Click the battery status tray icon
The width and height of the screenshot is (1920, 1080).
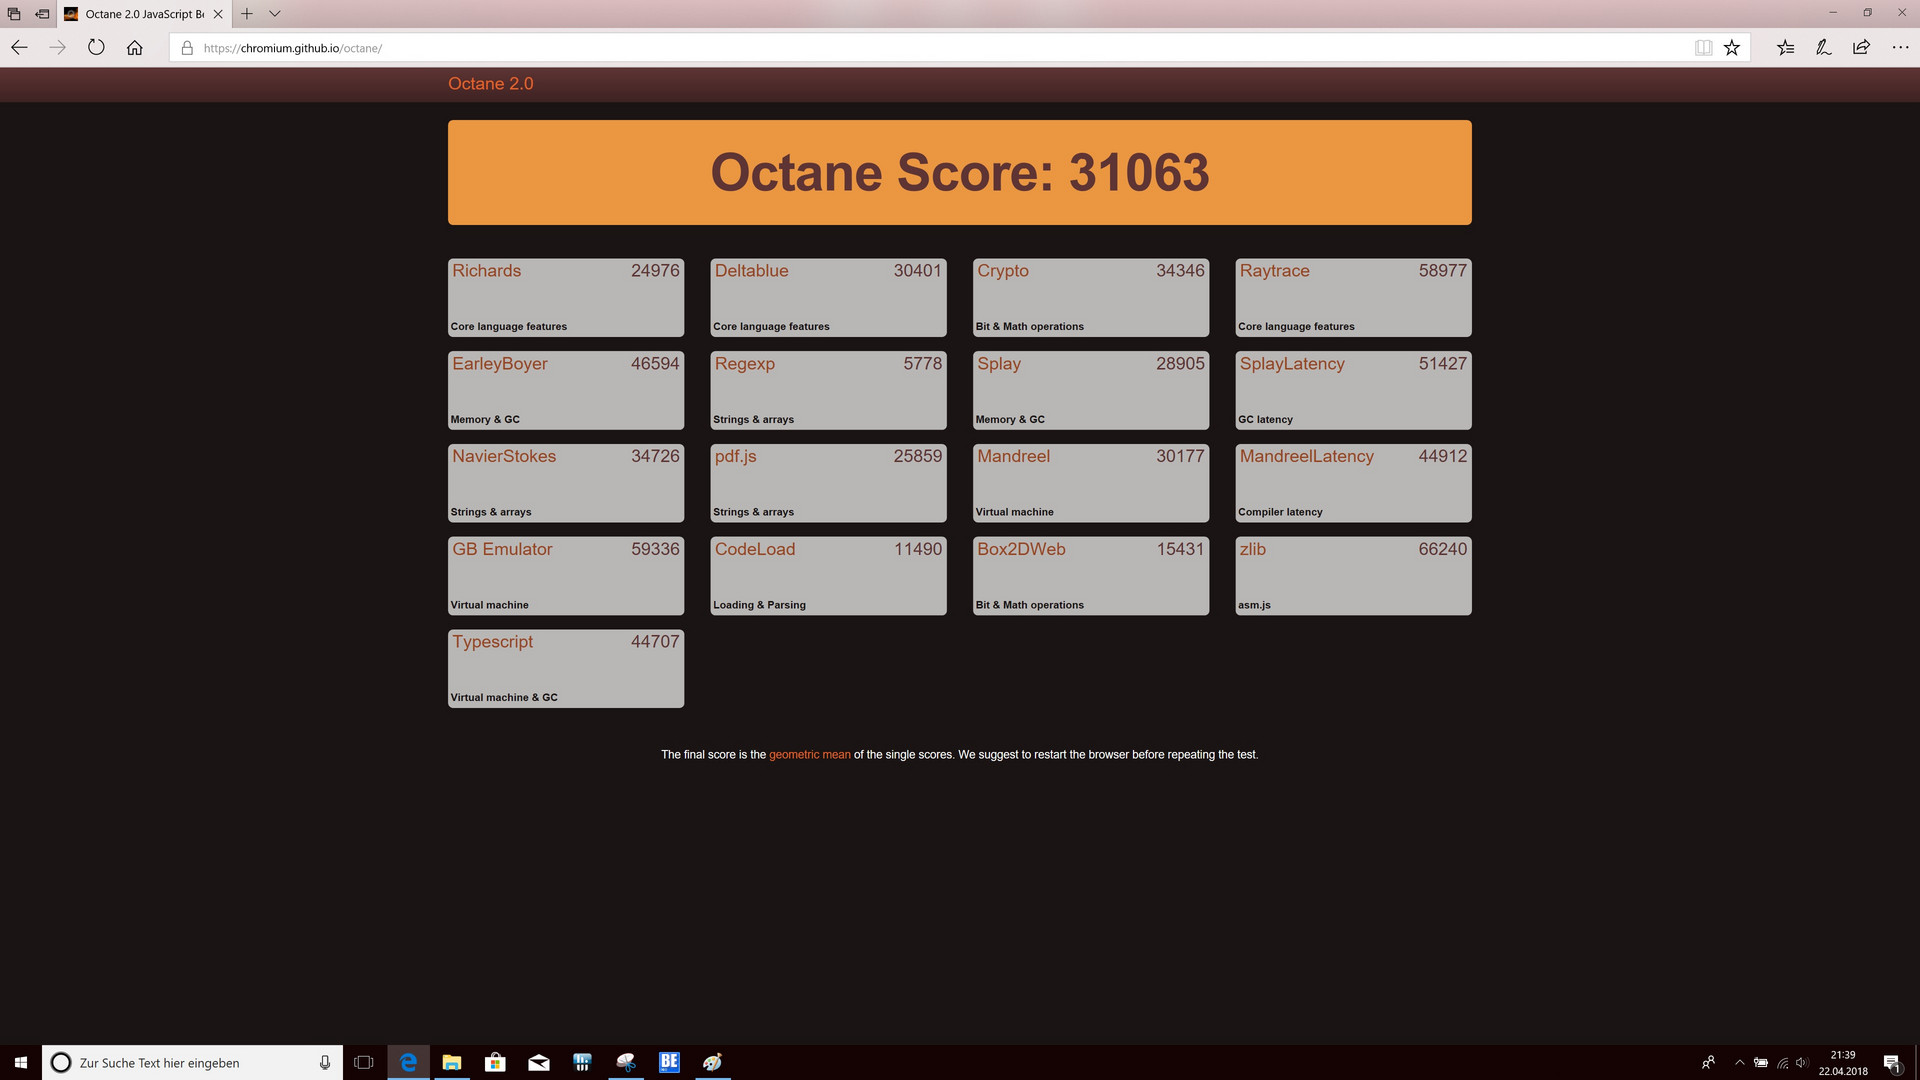(1761, 1062)
